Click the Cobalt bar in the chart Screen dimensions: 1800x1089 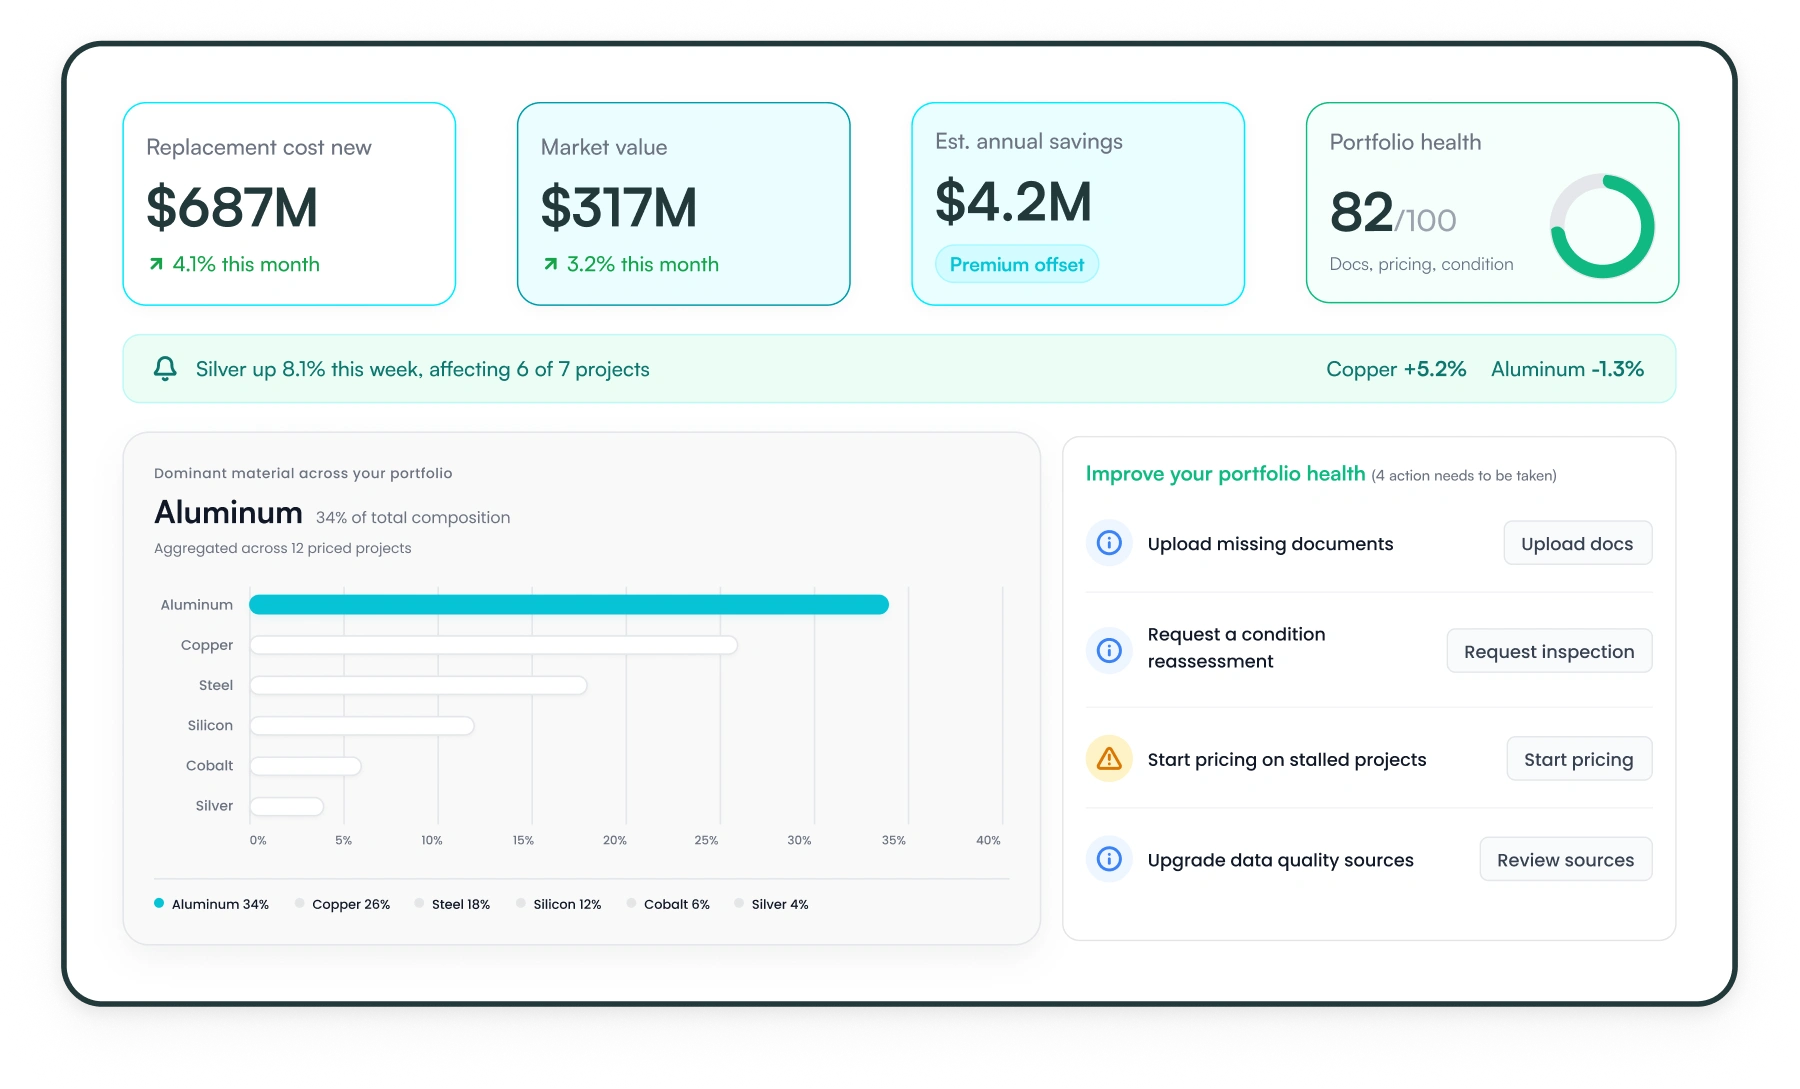pos(306,766)
